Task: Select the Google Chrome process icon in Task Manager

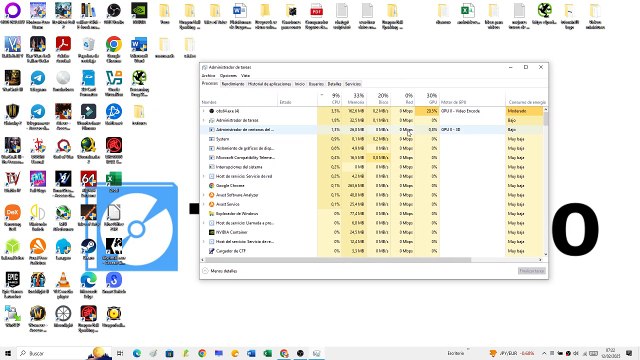Action: tap(211, 186)
